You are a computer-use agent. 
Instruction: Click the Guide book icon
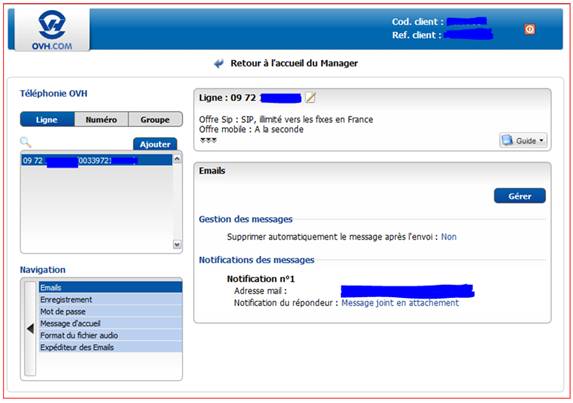pos(507,140)
